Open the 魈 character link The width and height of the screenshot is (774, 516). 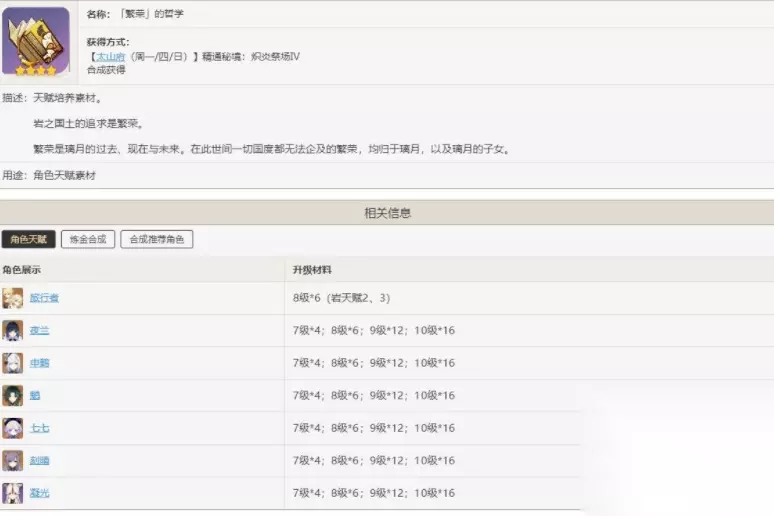coord(35,396)
